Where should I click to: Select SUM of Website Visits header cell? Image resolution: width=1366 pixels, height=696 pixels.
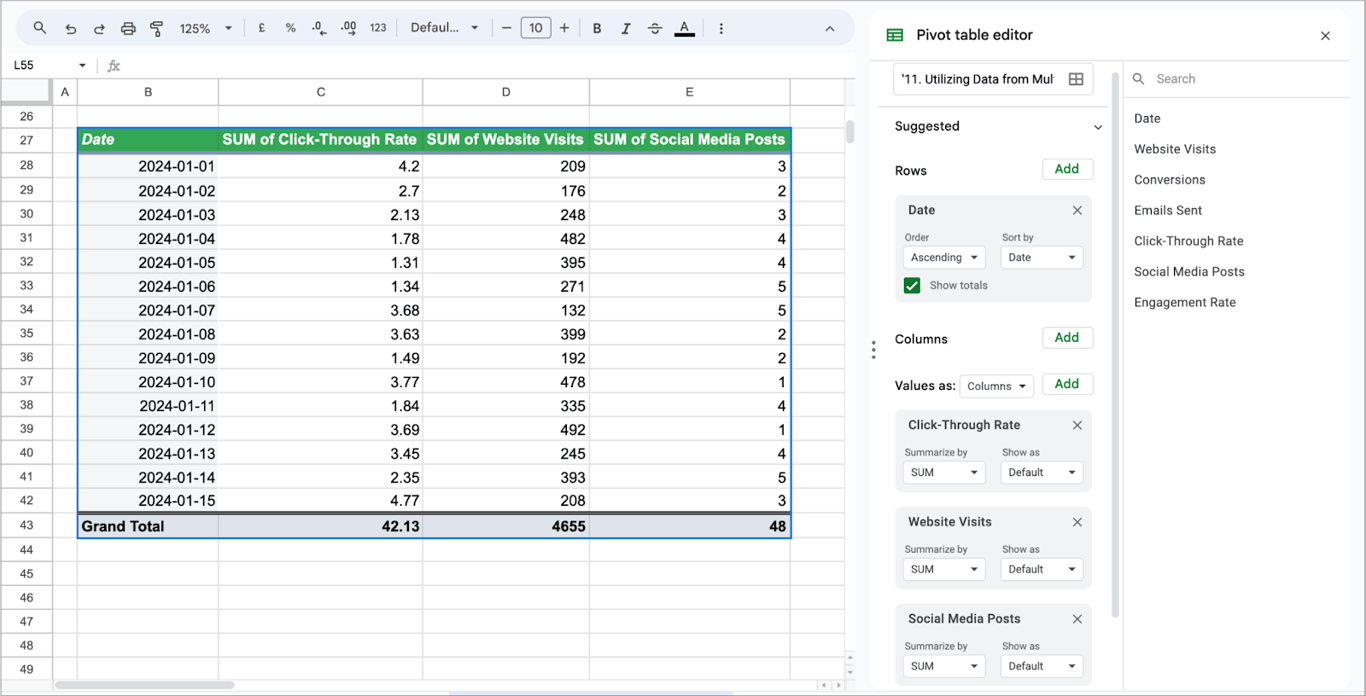coord(506,139)
